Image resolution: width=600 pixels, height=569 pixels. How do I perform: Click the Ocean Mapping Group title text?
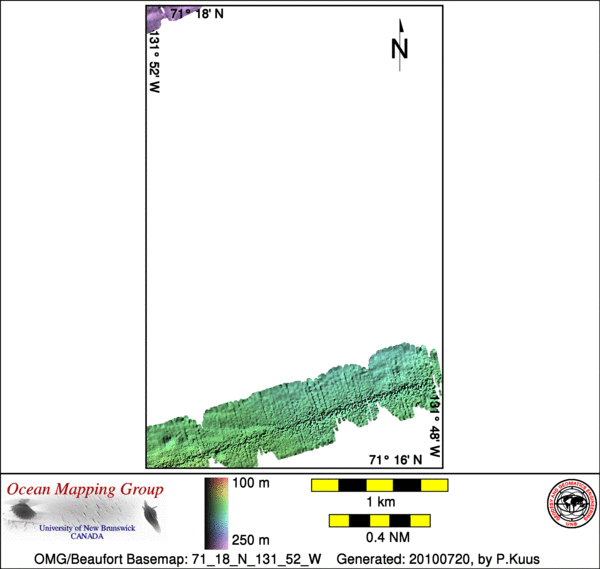point(85,490)
